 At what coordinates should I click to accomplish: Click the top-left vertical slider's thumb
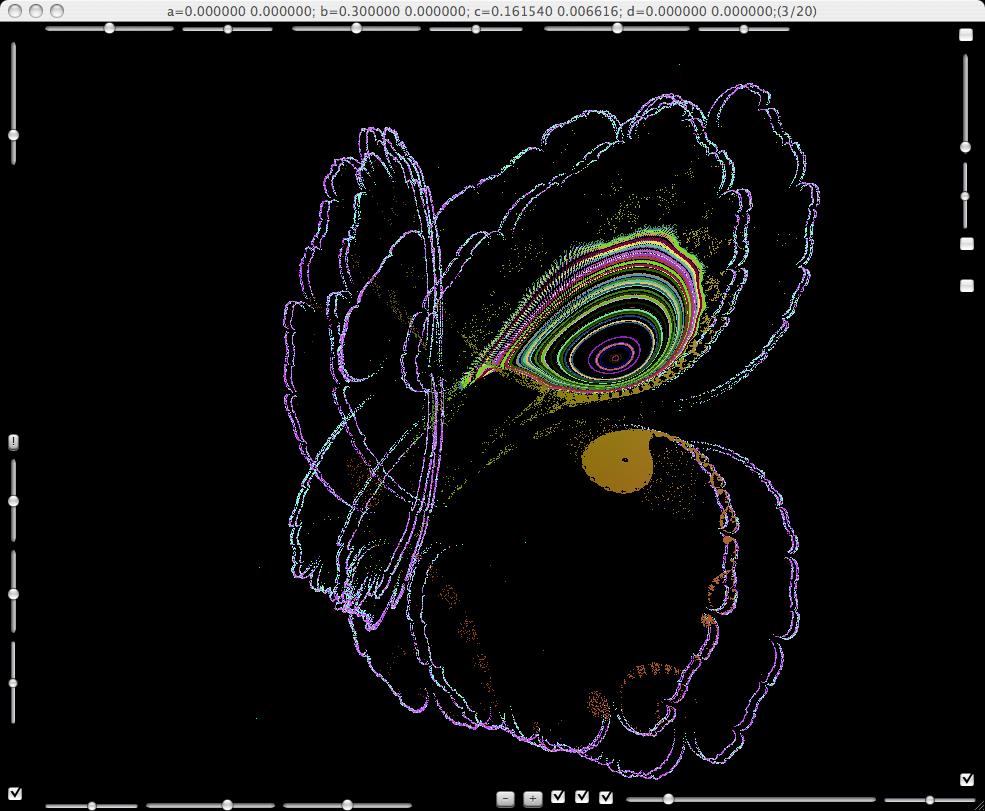click(13, 135)
